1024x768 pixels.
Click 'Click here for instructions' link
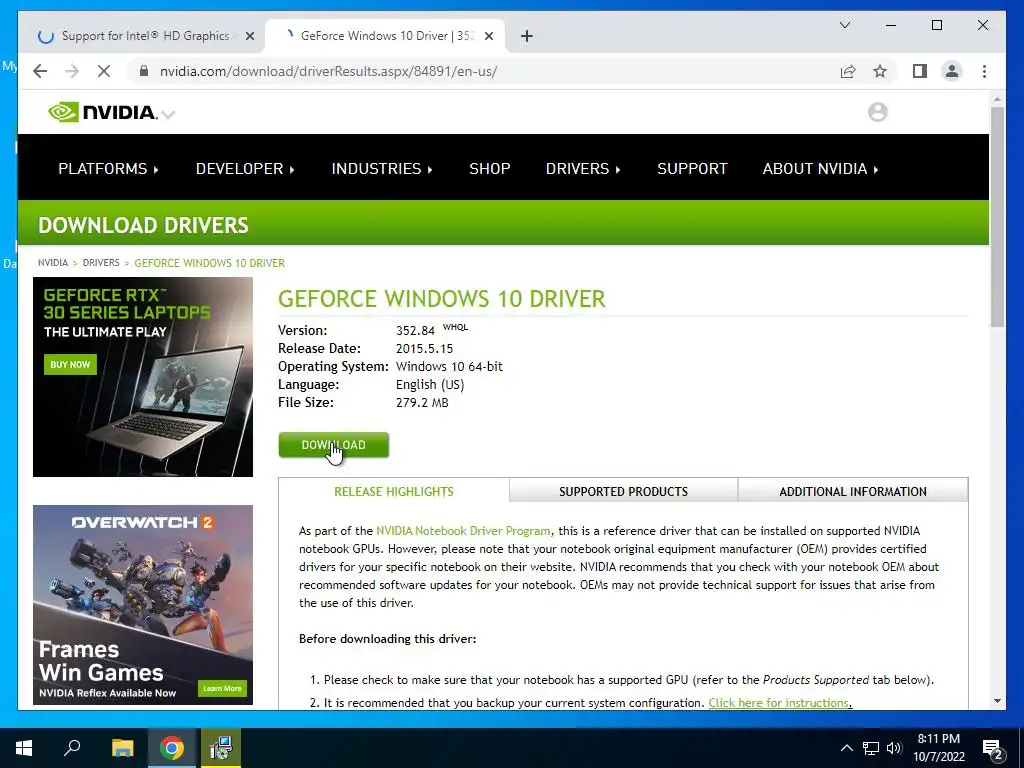pos(780,703)
